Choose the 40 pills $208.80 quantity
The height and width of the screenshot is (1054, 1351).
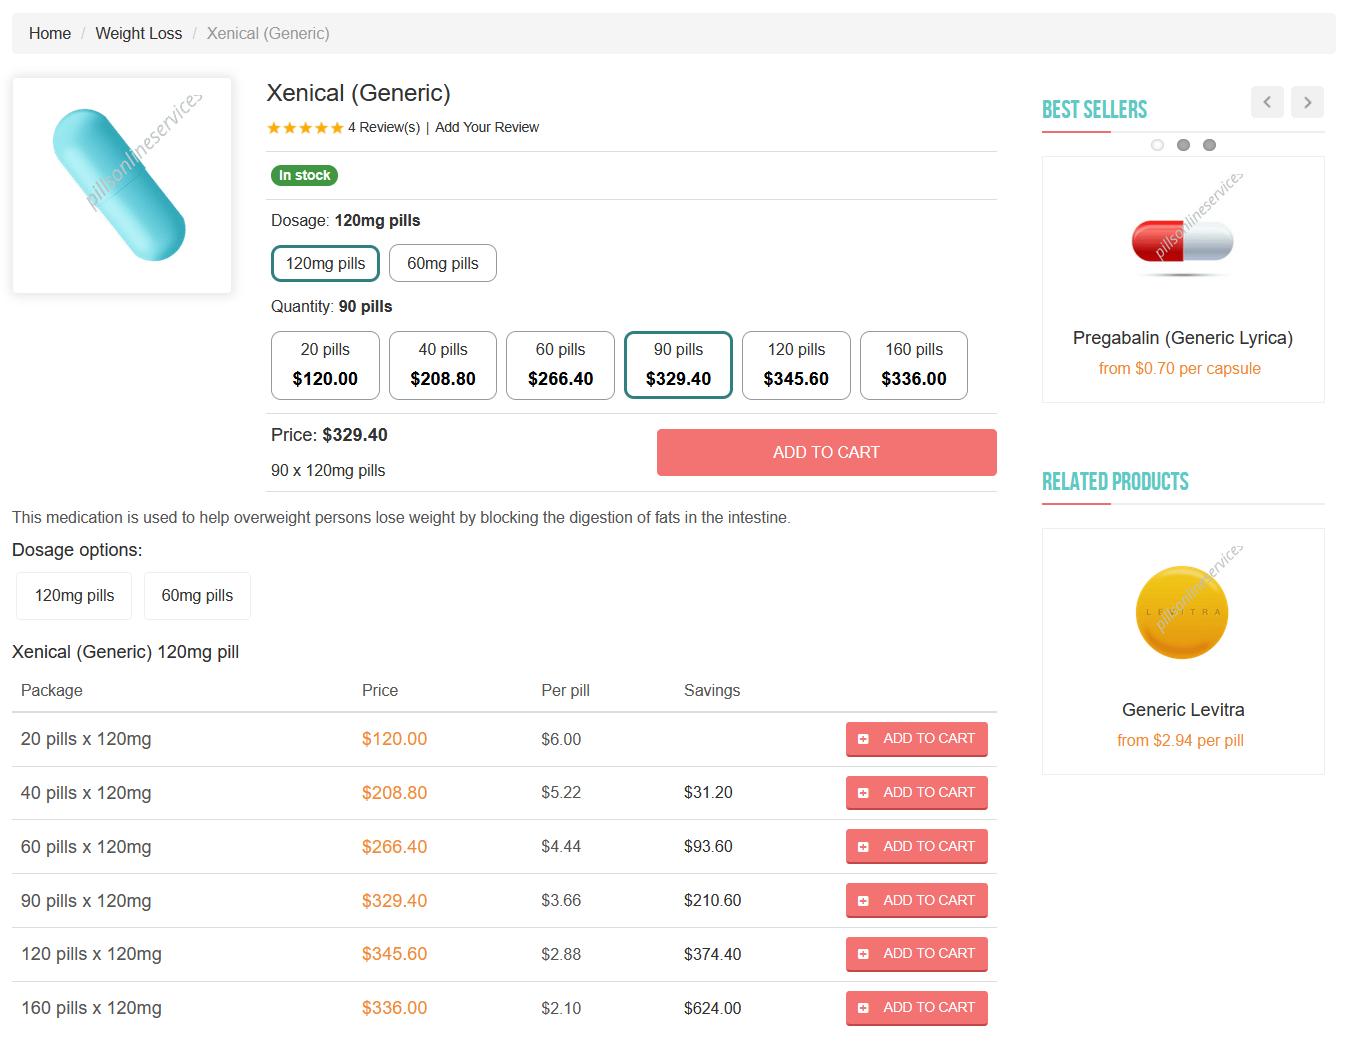pos(443,365)
